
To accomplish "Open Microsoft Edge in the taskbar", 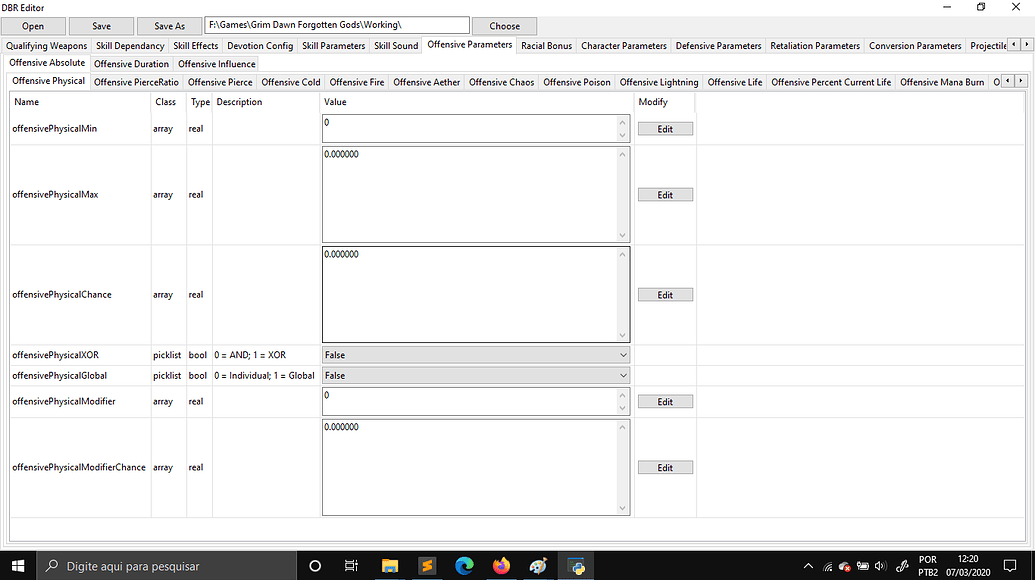I will 464,566.
